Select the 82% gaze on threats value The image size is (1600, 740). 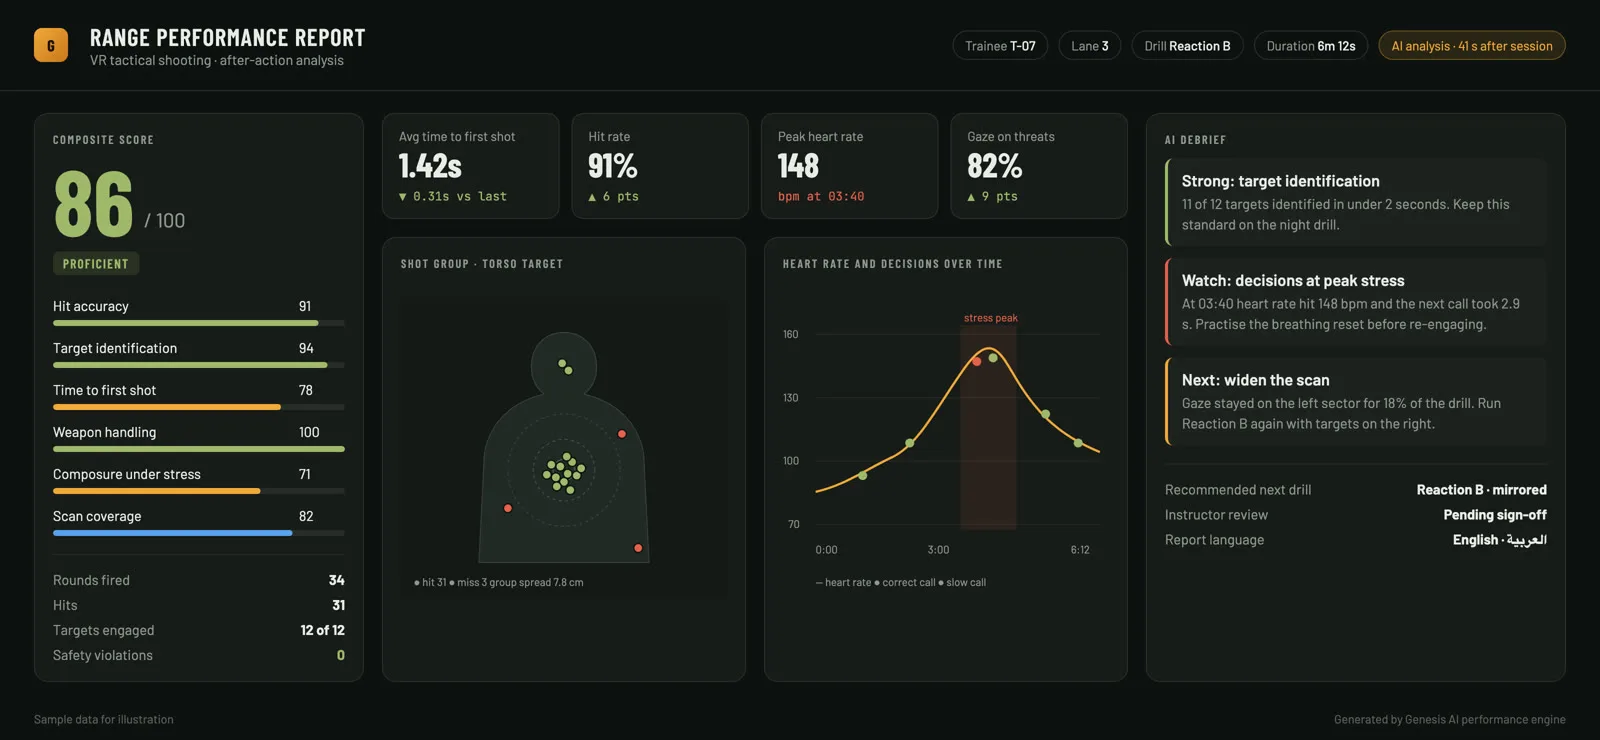pos(995,166)
